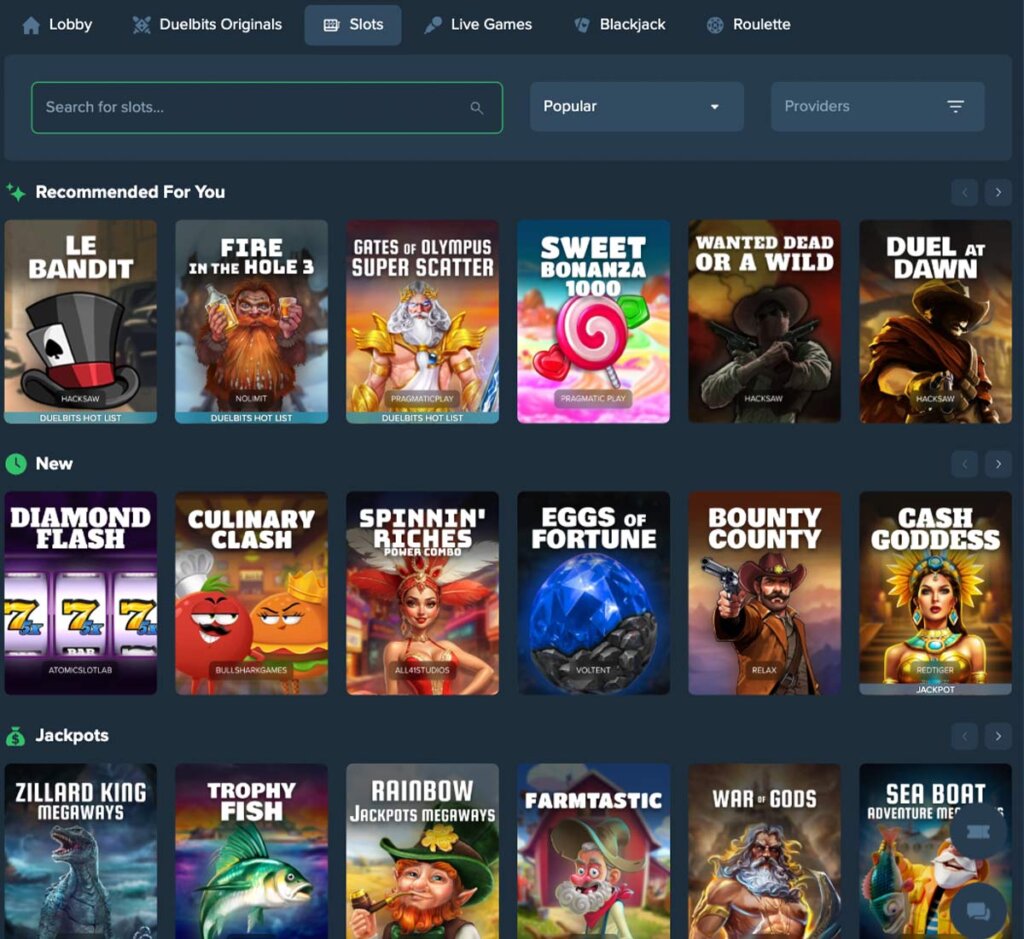Open the Duel at Dawn slot

pyautogui.click(x=936, y=321)
